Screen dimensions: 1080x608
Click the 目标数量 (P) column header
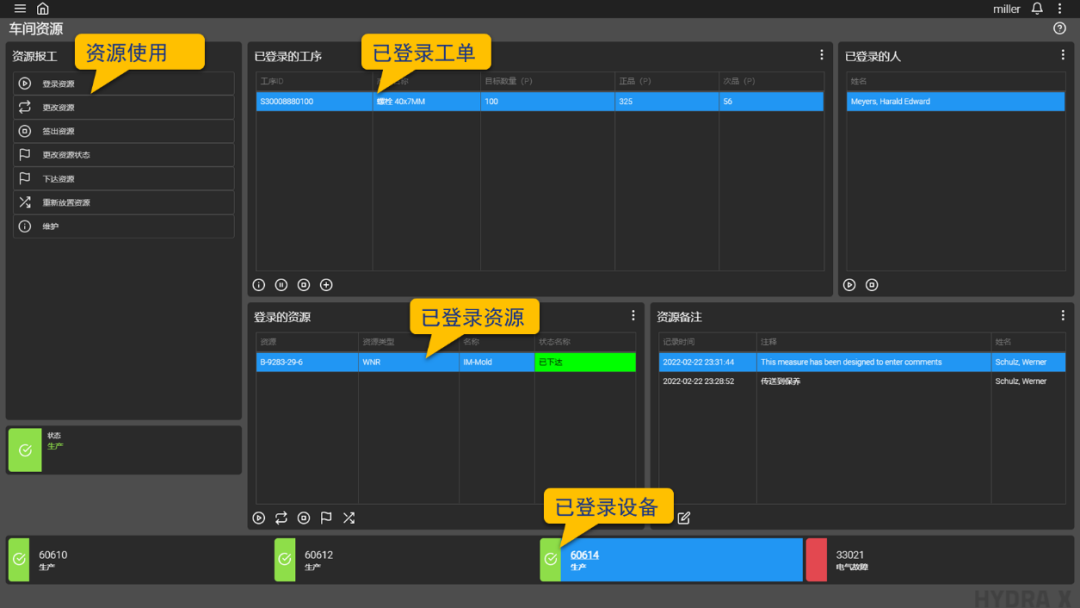click(x=548, y=81)
